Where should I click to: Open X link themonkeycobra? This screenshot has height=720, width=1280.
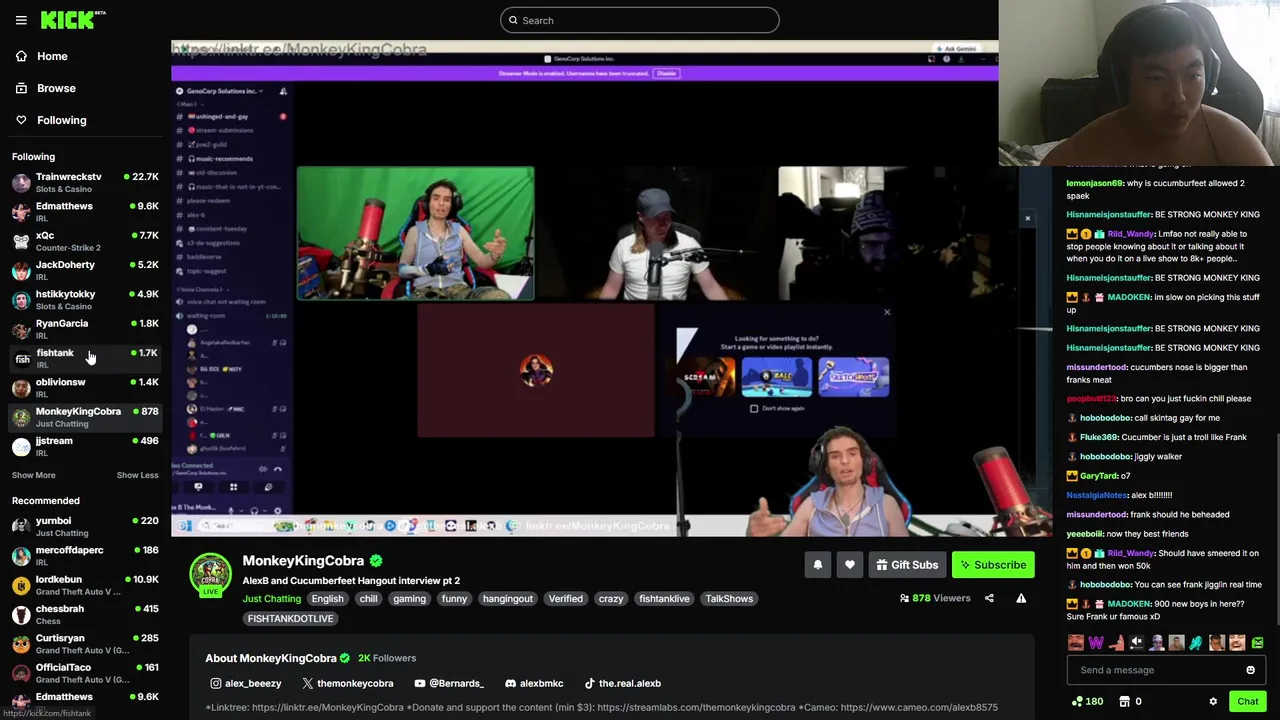[x=347, y=683]
